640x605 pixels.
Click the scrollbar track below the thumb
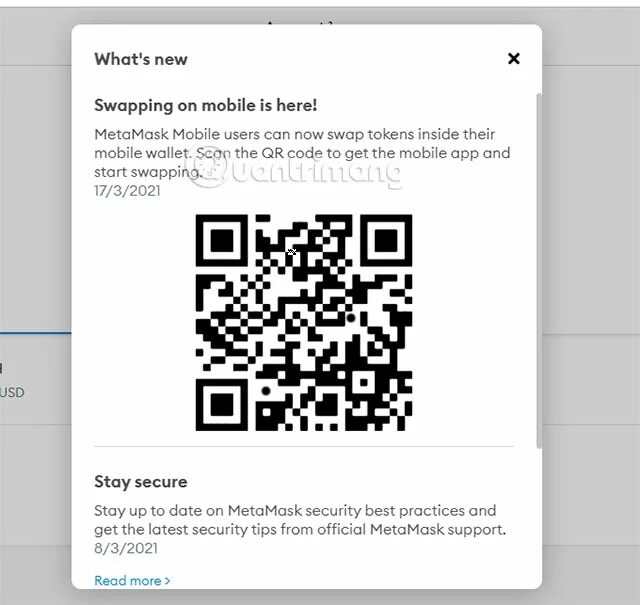click(x=539, y=514)
